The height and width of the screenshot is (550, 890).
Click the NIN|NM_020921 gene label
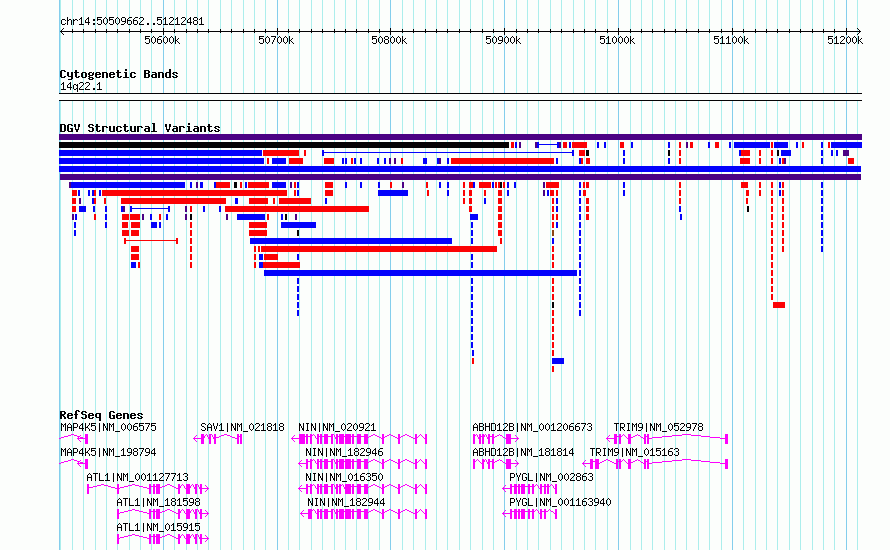coord(337,427)
